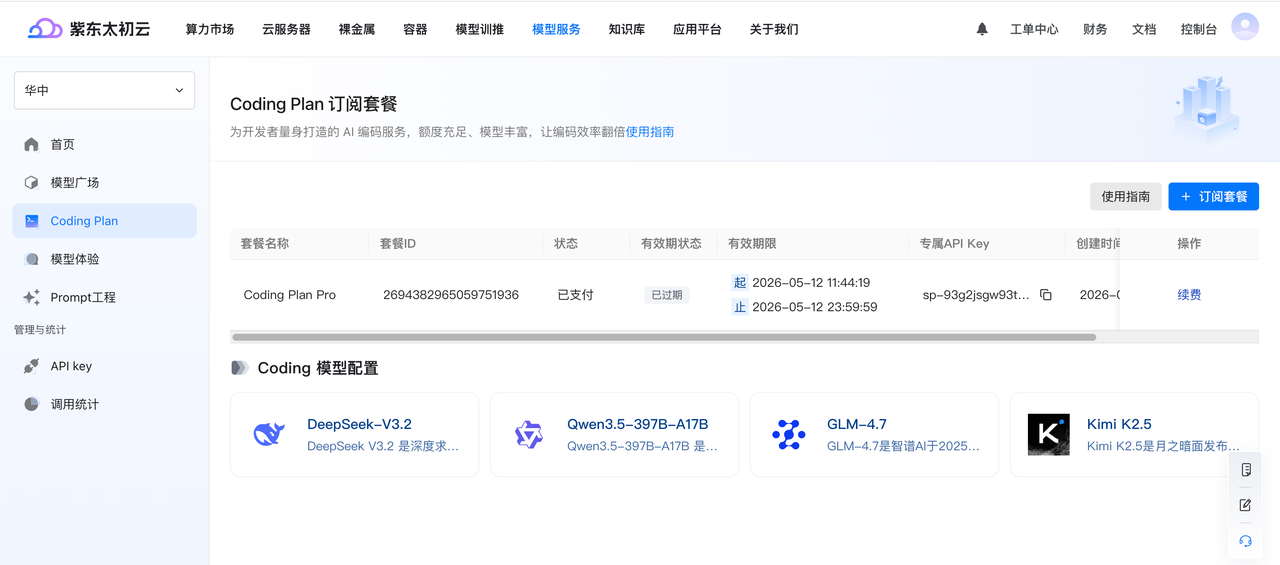Click the start time 2026-05-12 11:44:19
This screenshot has height=565, width=1280.
click(811, 283)
